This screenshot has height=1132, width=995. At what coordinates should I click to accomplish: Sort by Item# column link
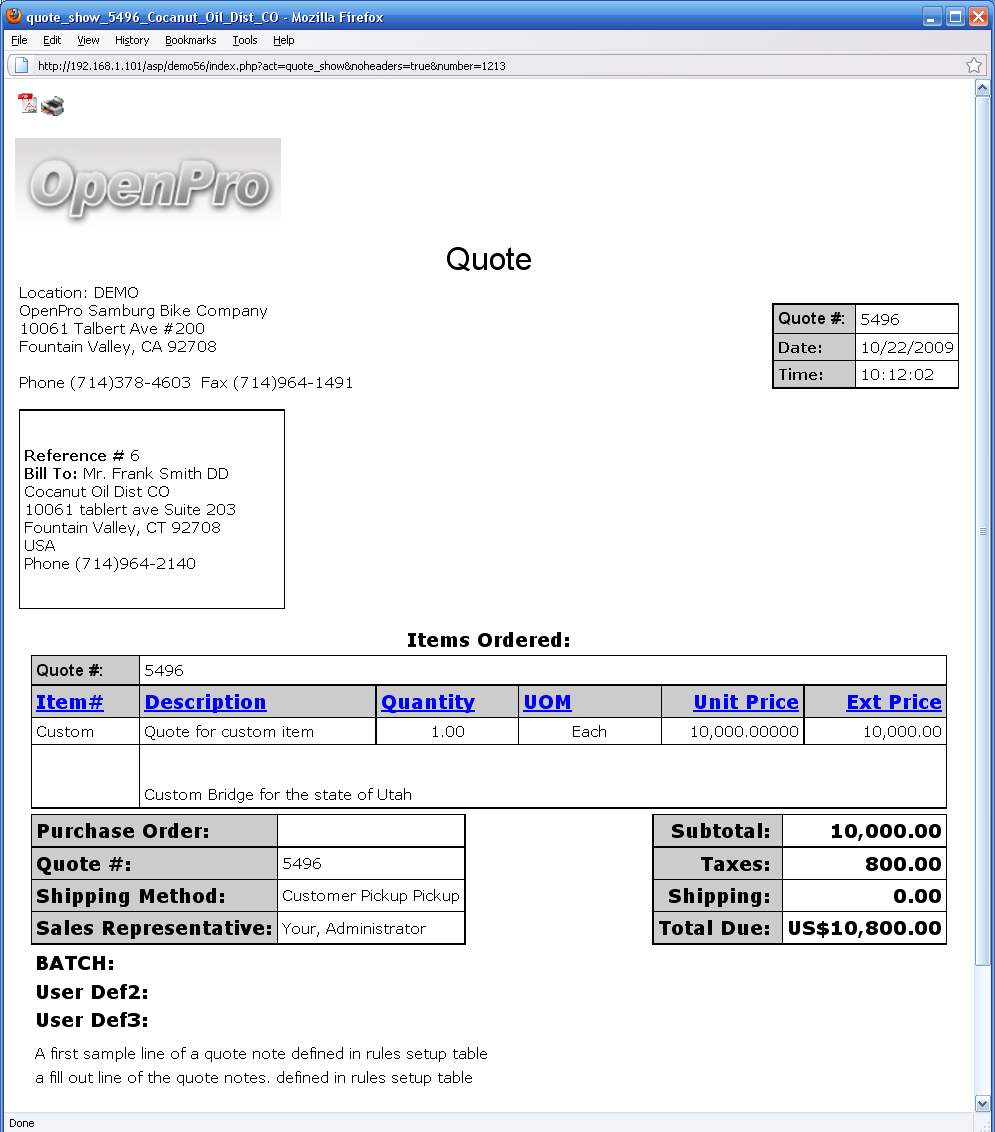70,702
